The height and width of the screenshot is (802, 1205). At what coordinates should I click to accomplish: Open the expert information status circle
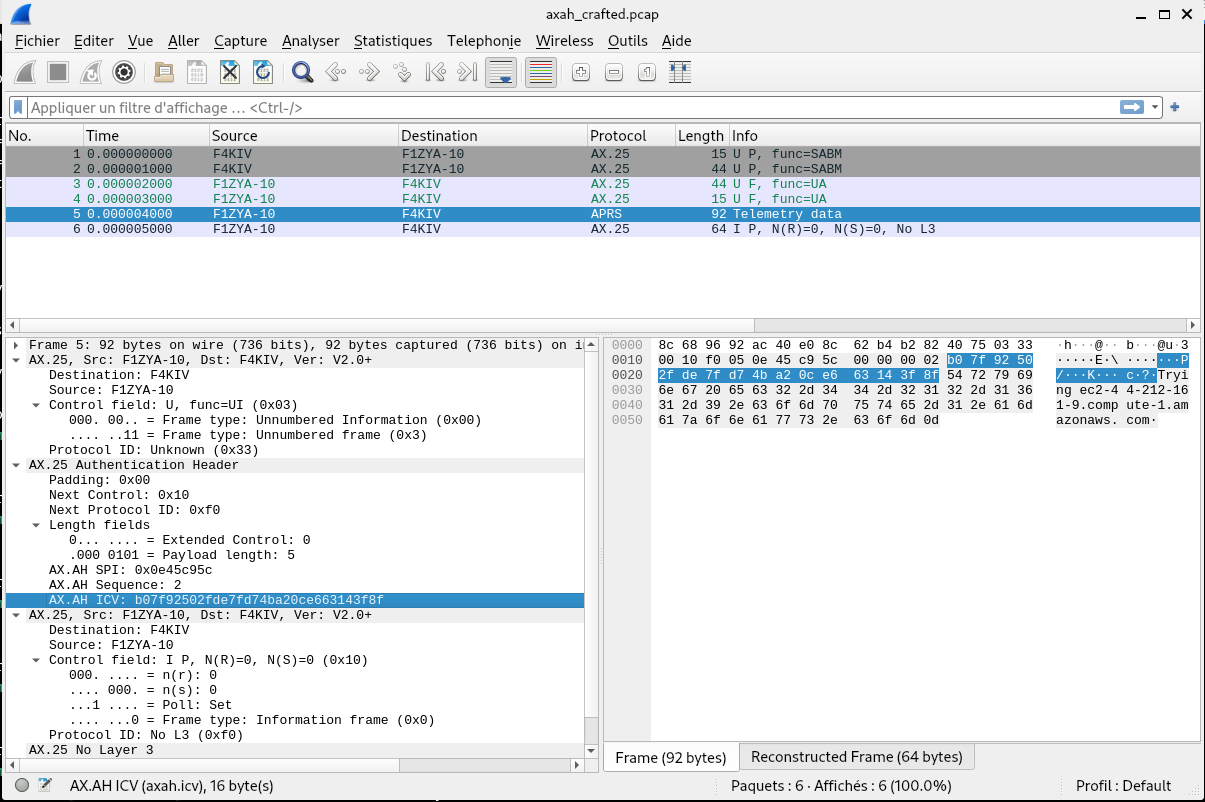coord(22,786)
